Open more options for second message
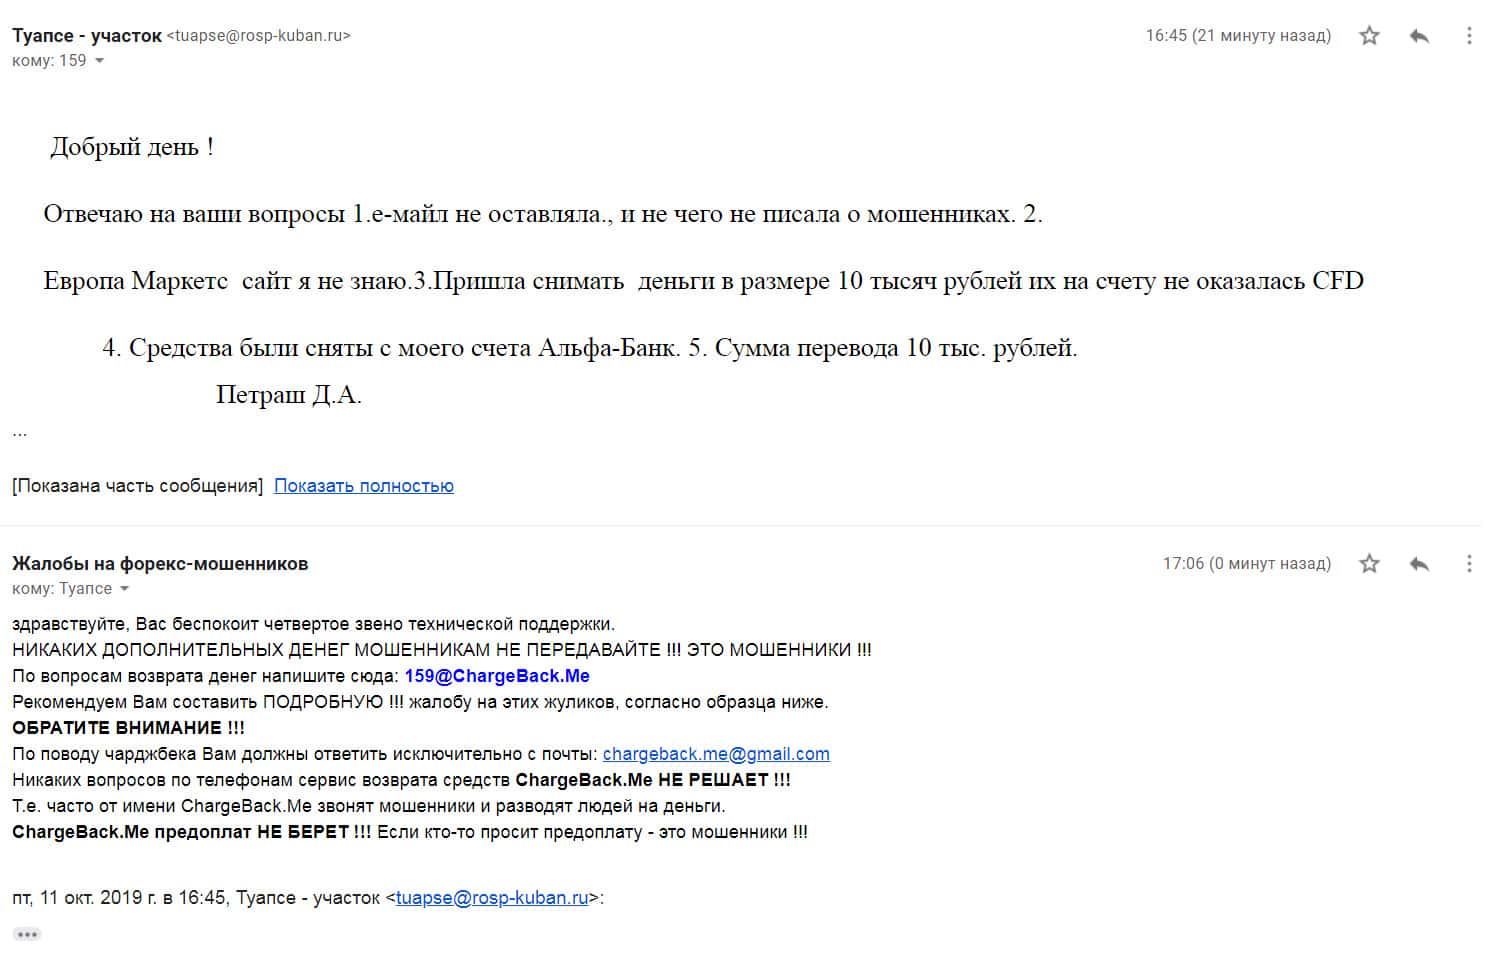This screenshot has width=1500, height=955. click(x=1468, y=564)
